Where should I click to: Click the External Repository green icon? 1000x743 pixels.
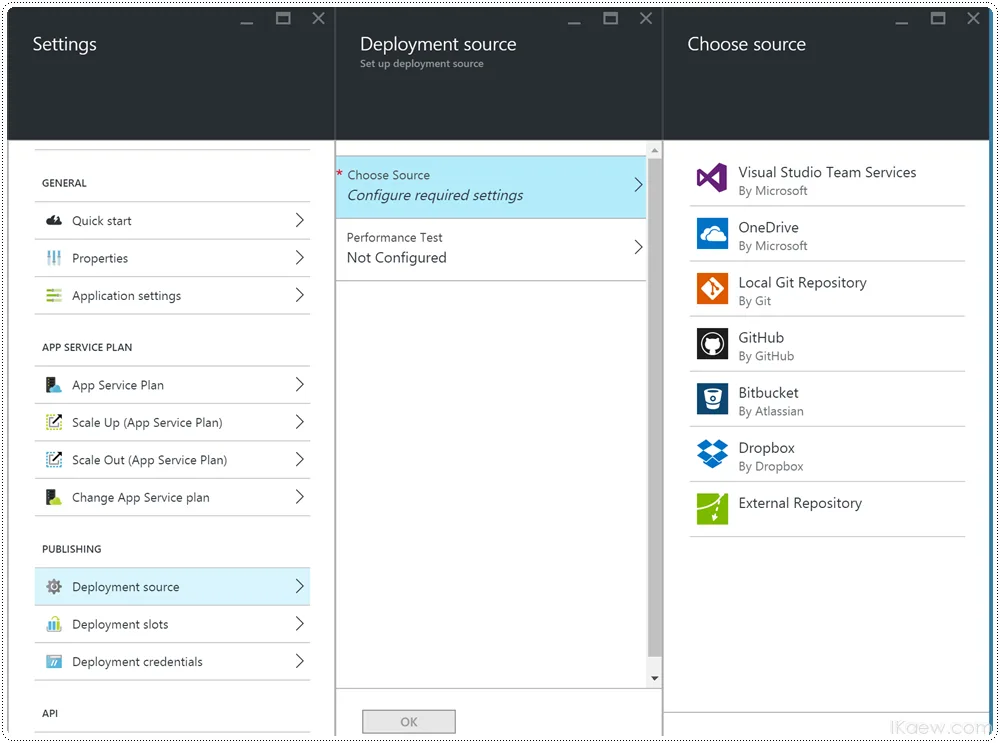(712, 509)
